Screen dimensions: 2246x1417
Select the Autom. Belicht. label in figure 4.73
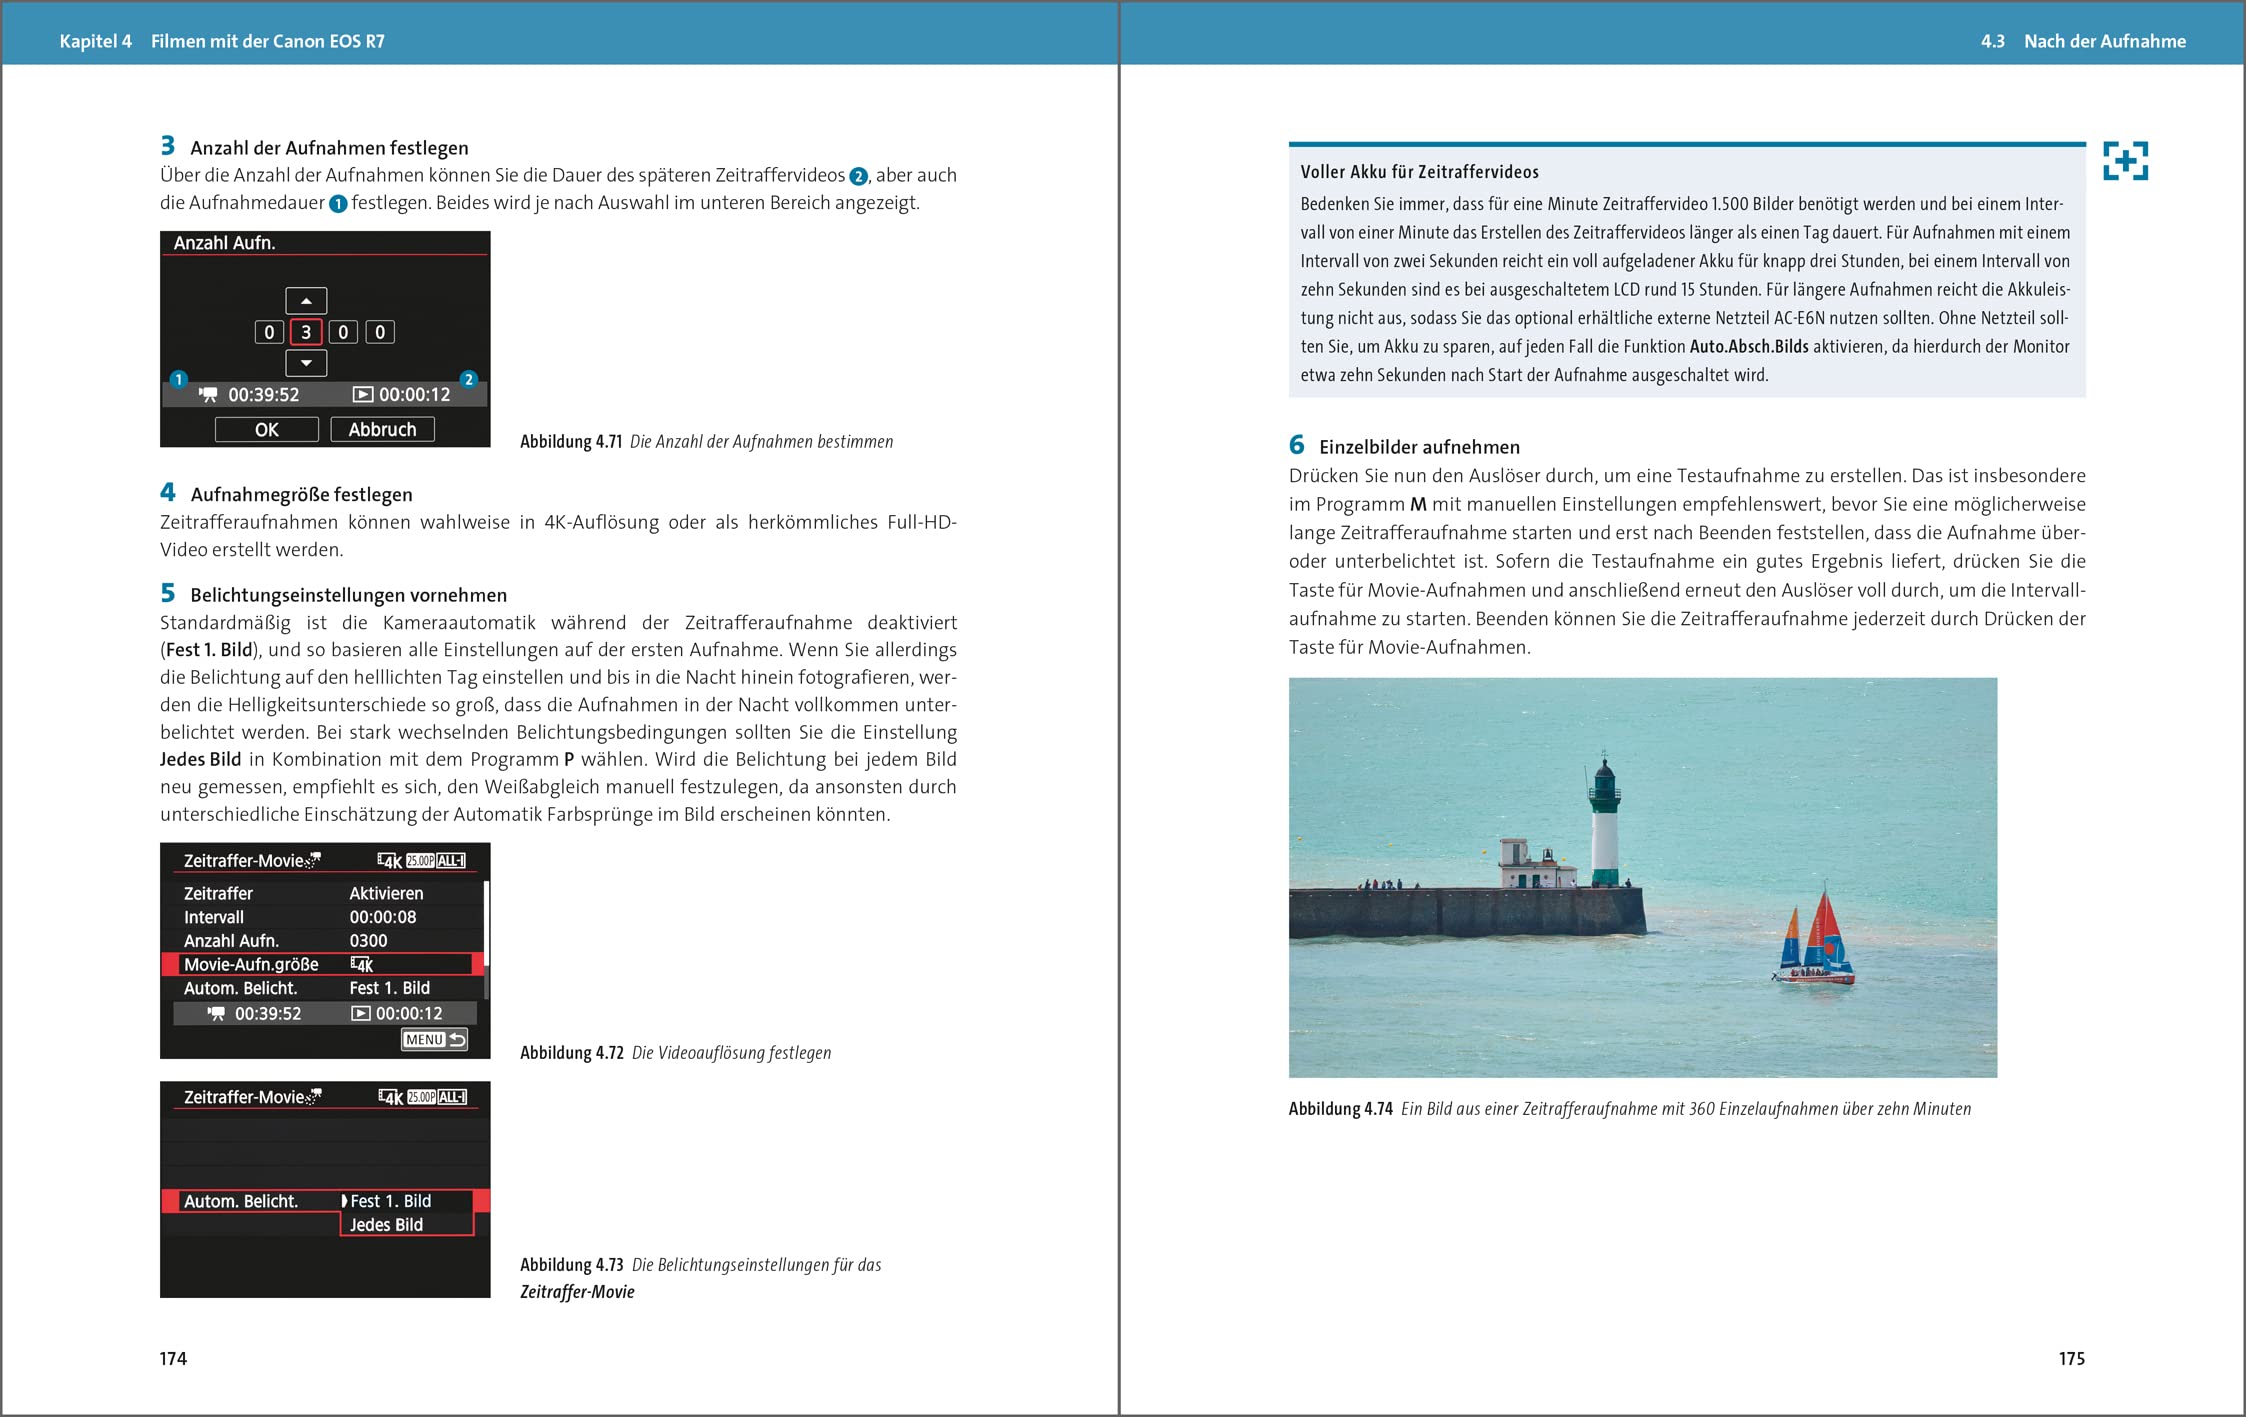tap(241, 1201)
